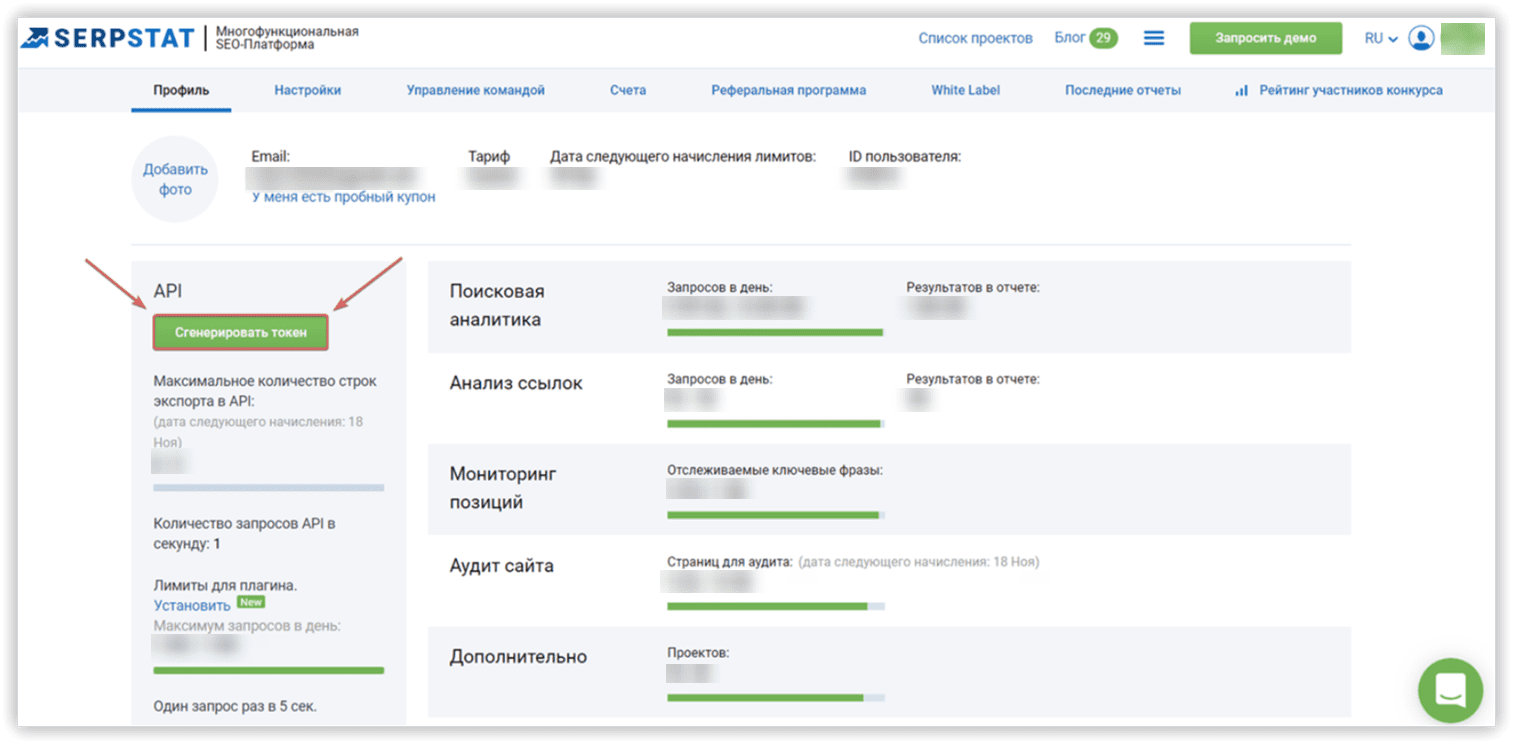
Task: Open the Последние отчеты tab
Action: point(1123,90)
